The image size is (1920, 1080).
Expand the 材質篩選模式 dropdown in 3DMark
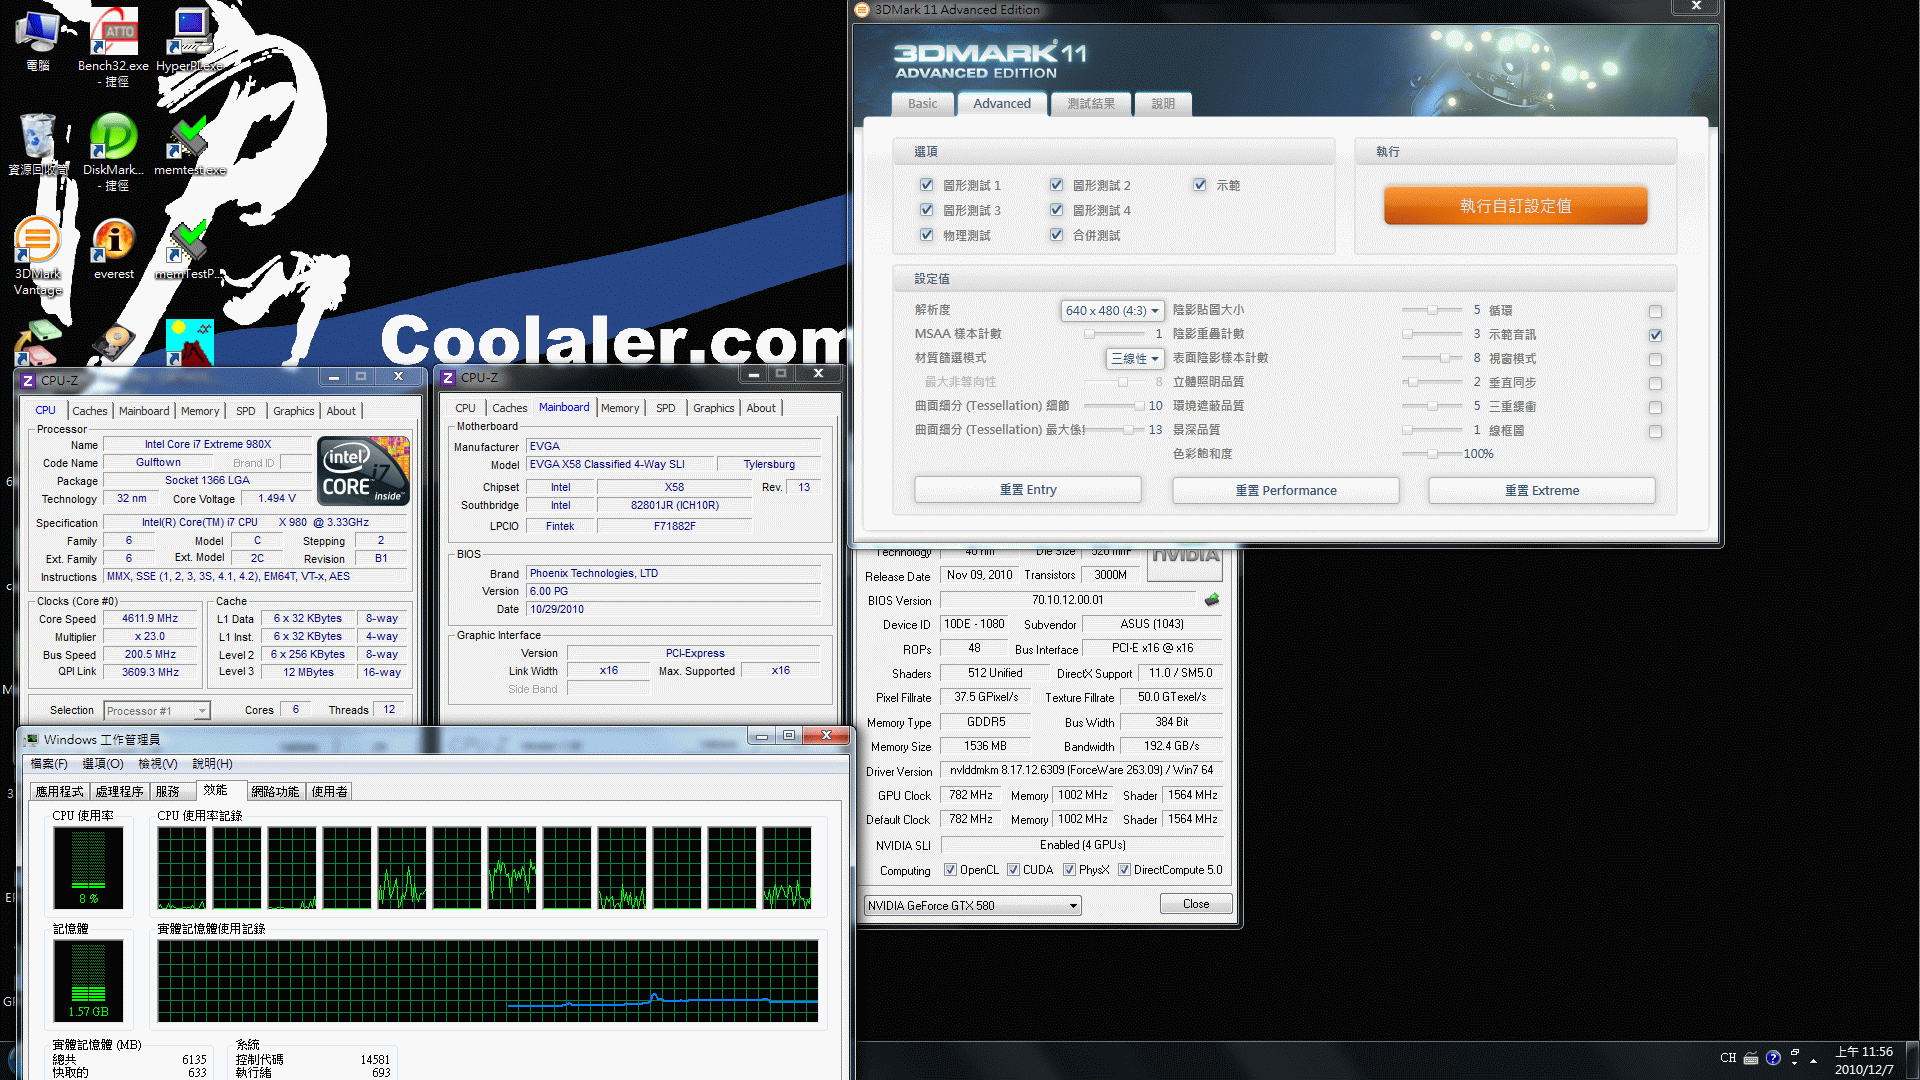(x=1129, y=357)
